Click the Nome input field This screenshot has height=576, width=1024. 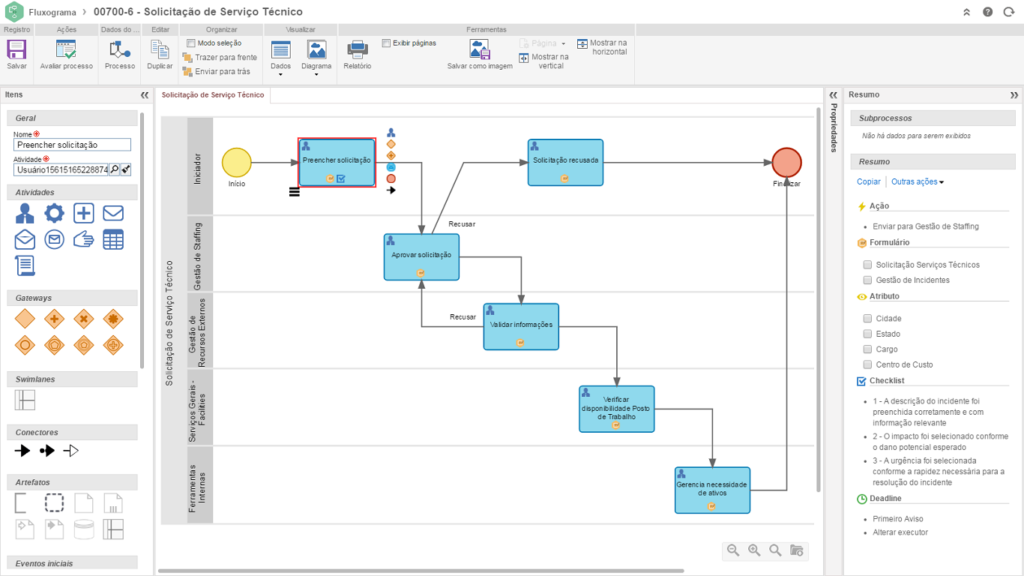click(73, 145)
